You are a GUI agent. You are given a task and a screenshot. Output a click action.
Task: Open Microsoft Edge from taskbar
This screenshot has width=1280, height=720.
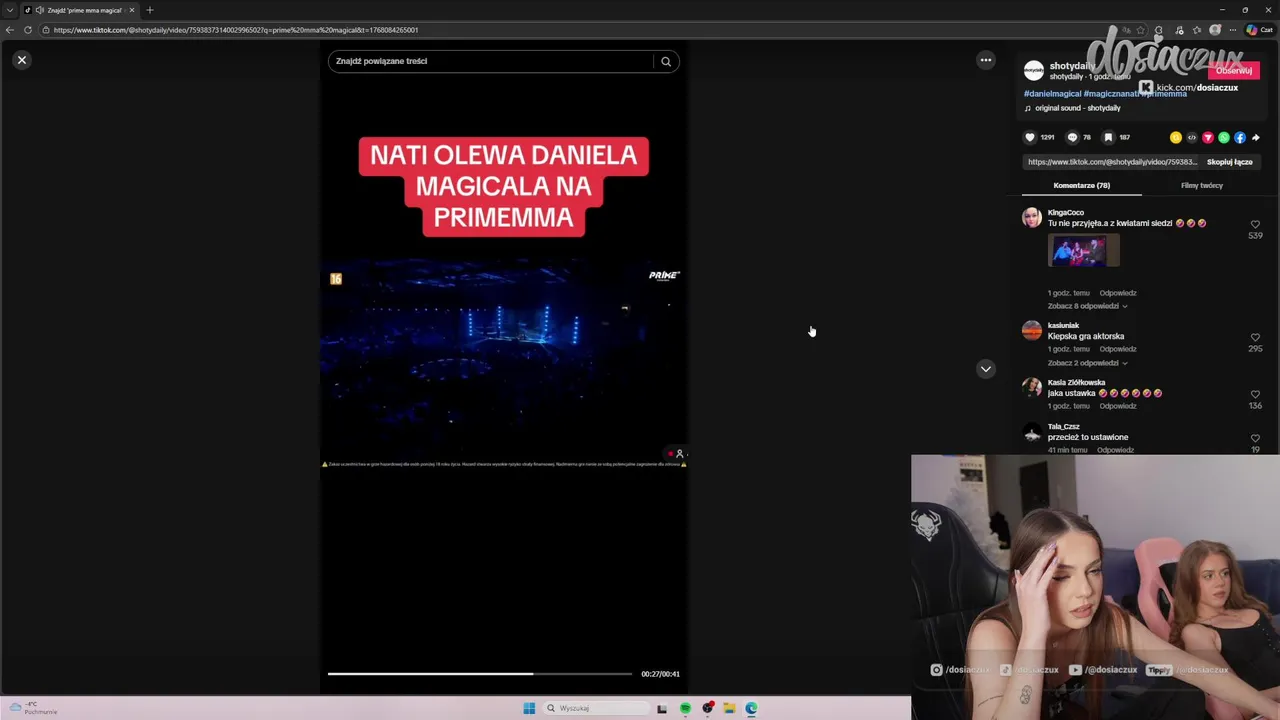coord(751,708)
